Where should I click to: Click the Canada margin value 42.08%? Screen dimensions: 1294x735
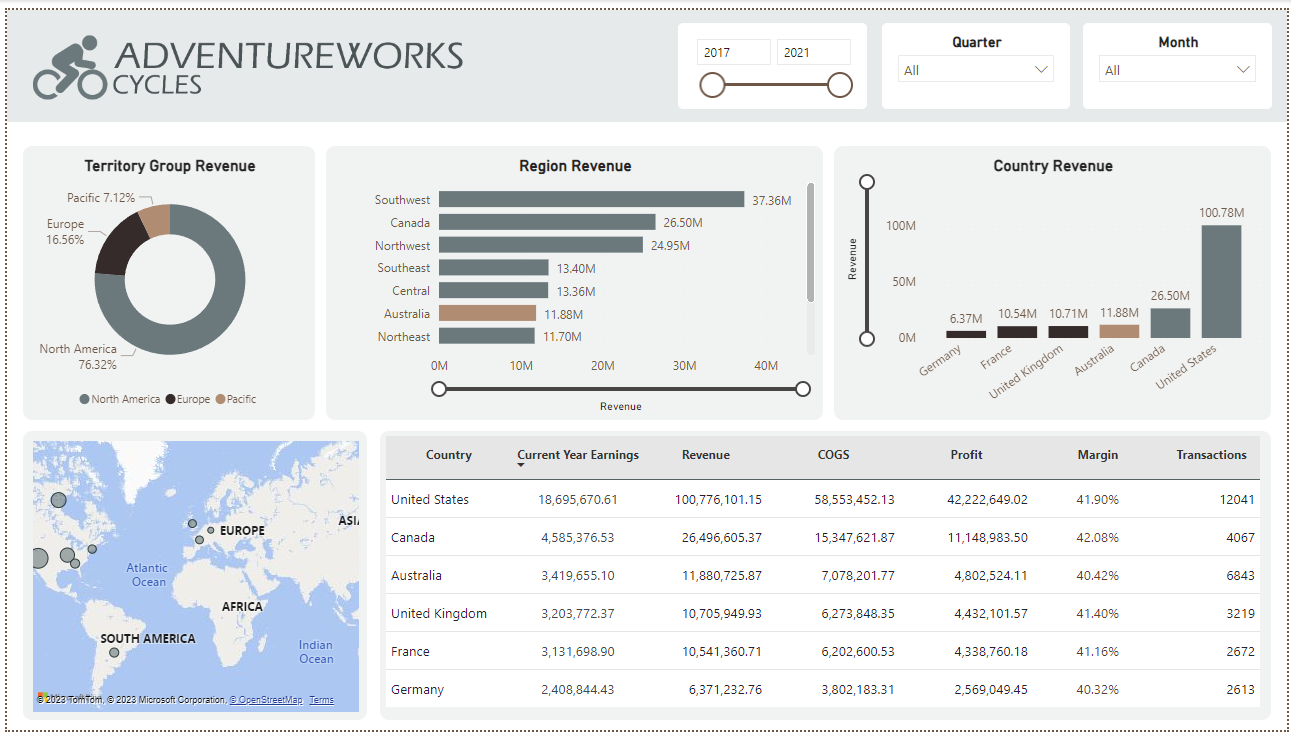tap(1098, 537)
